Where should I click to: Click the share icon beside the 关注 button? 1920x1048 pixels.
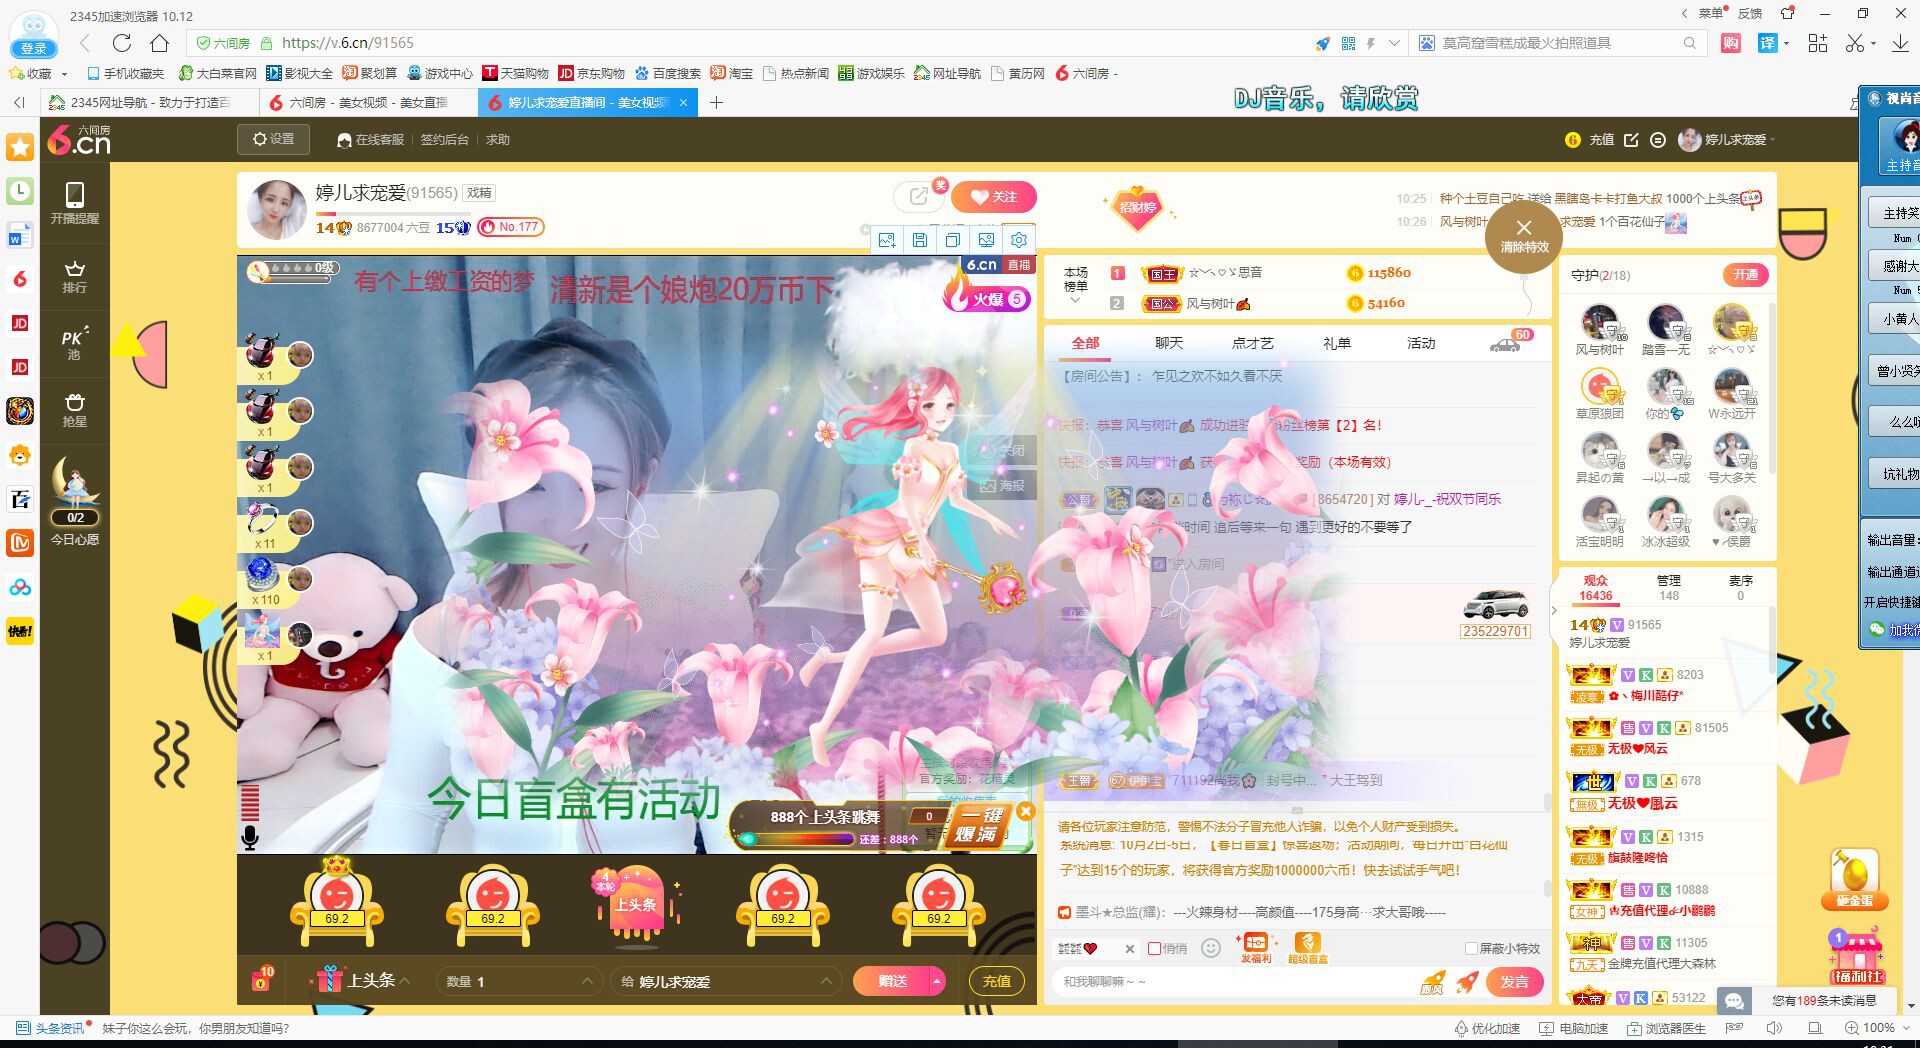918,197
